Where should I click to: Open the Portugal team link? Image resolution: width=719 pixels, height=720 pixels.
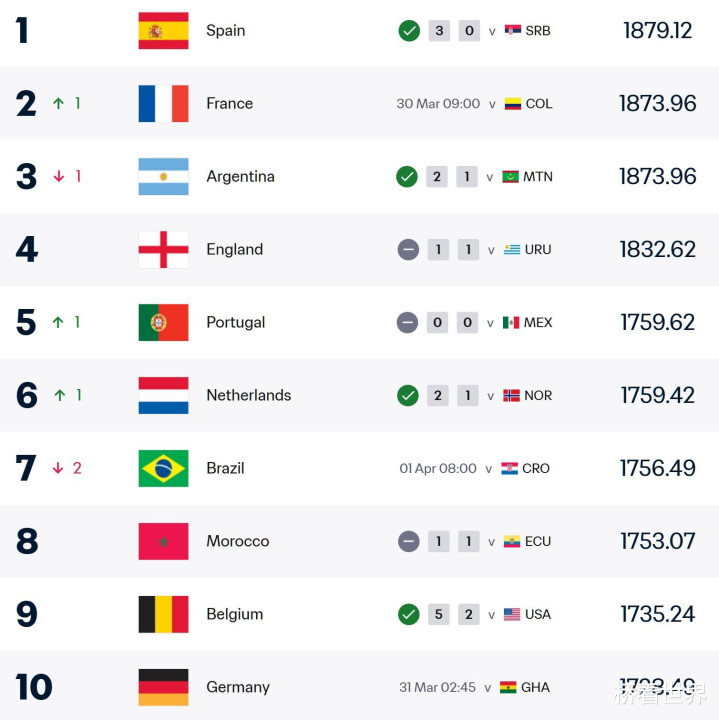[x=236, y=322]
